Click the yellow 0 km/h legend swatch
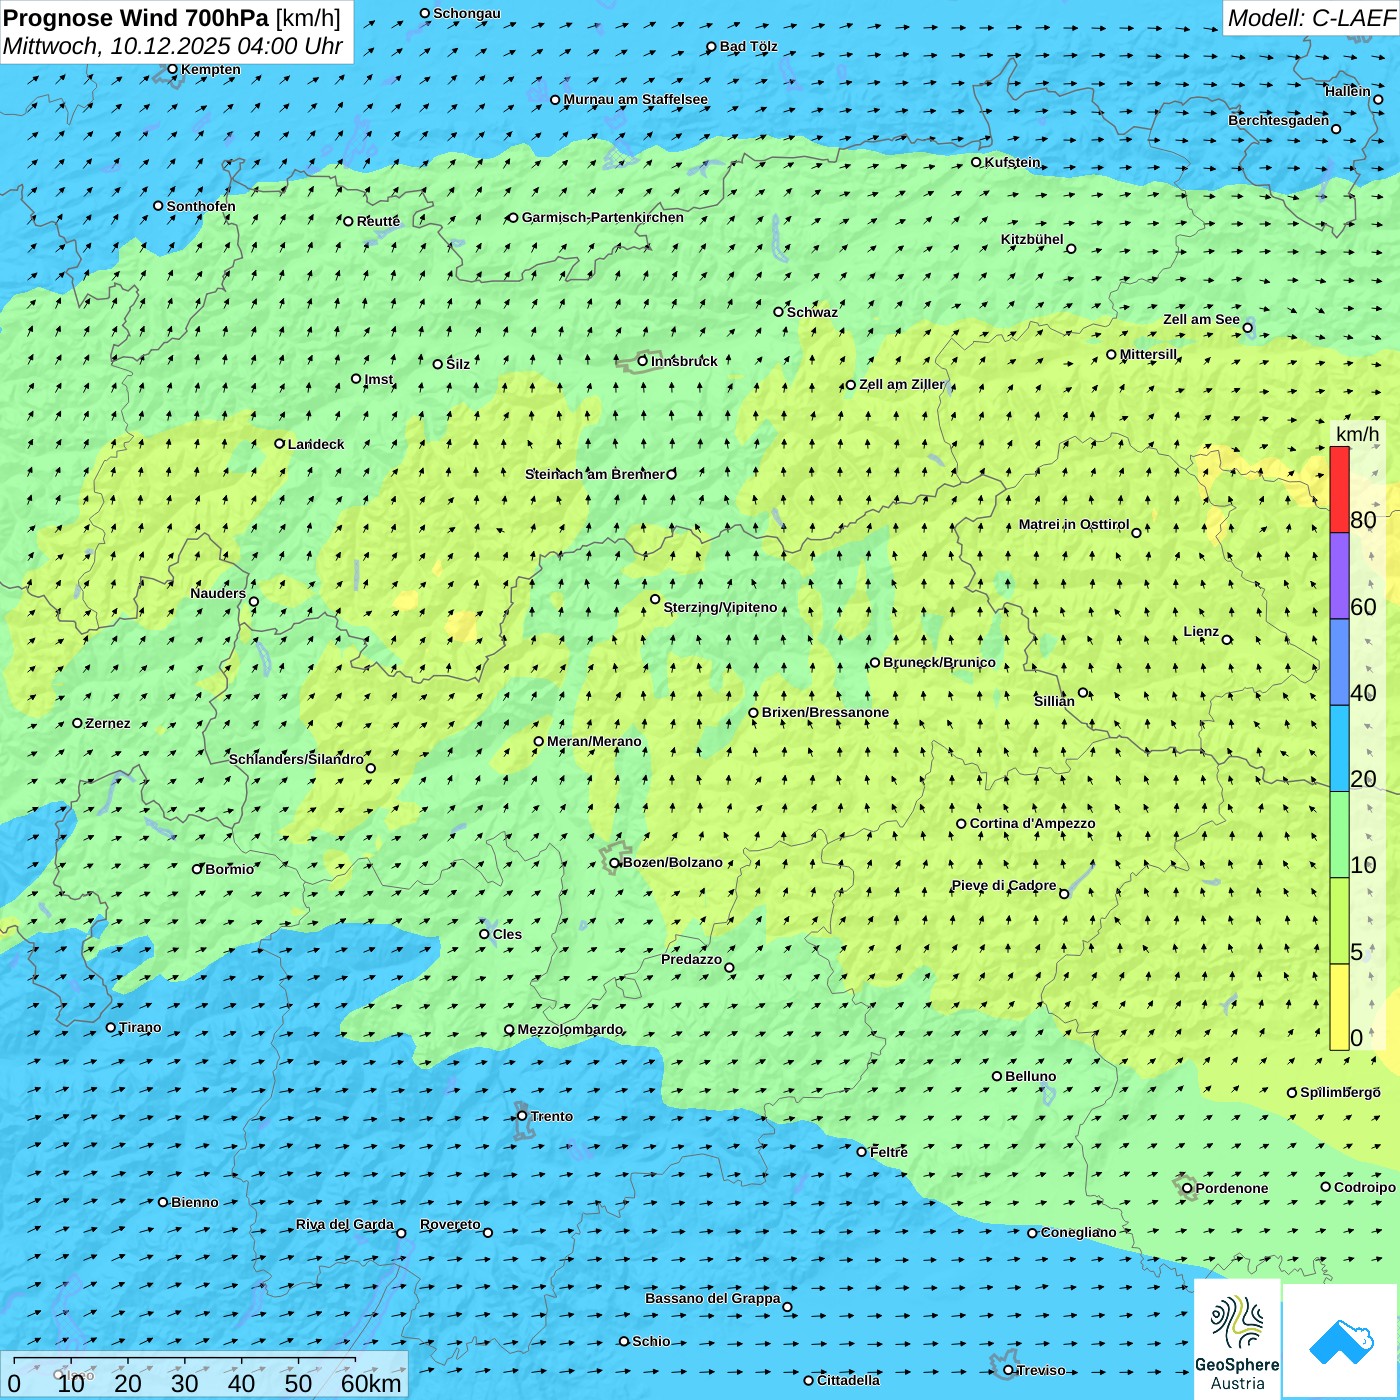Screen dimensions: 1400x1400 (x=1339, y=1006)
